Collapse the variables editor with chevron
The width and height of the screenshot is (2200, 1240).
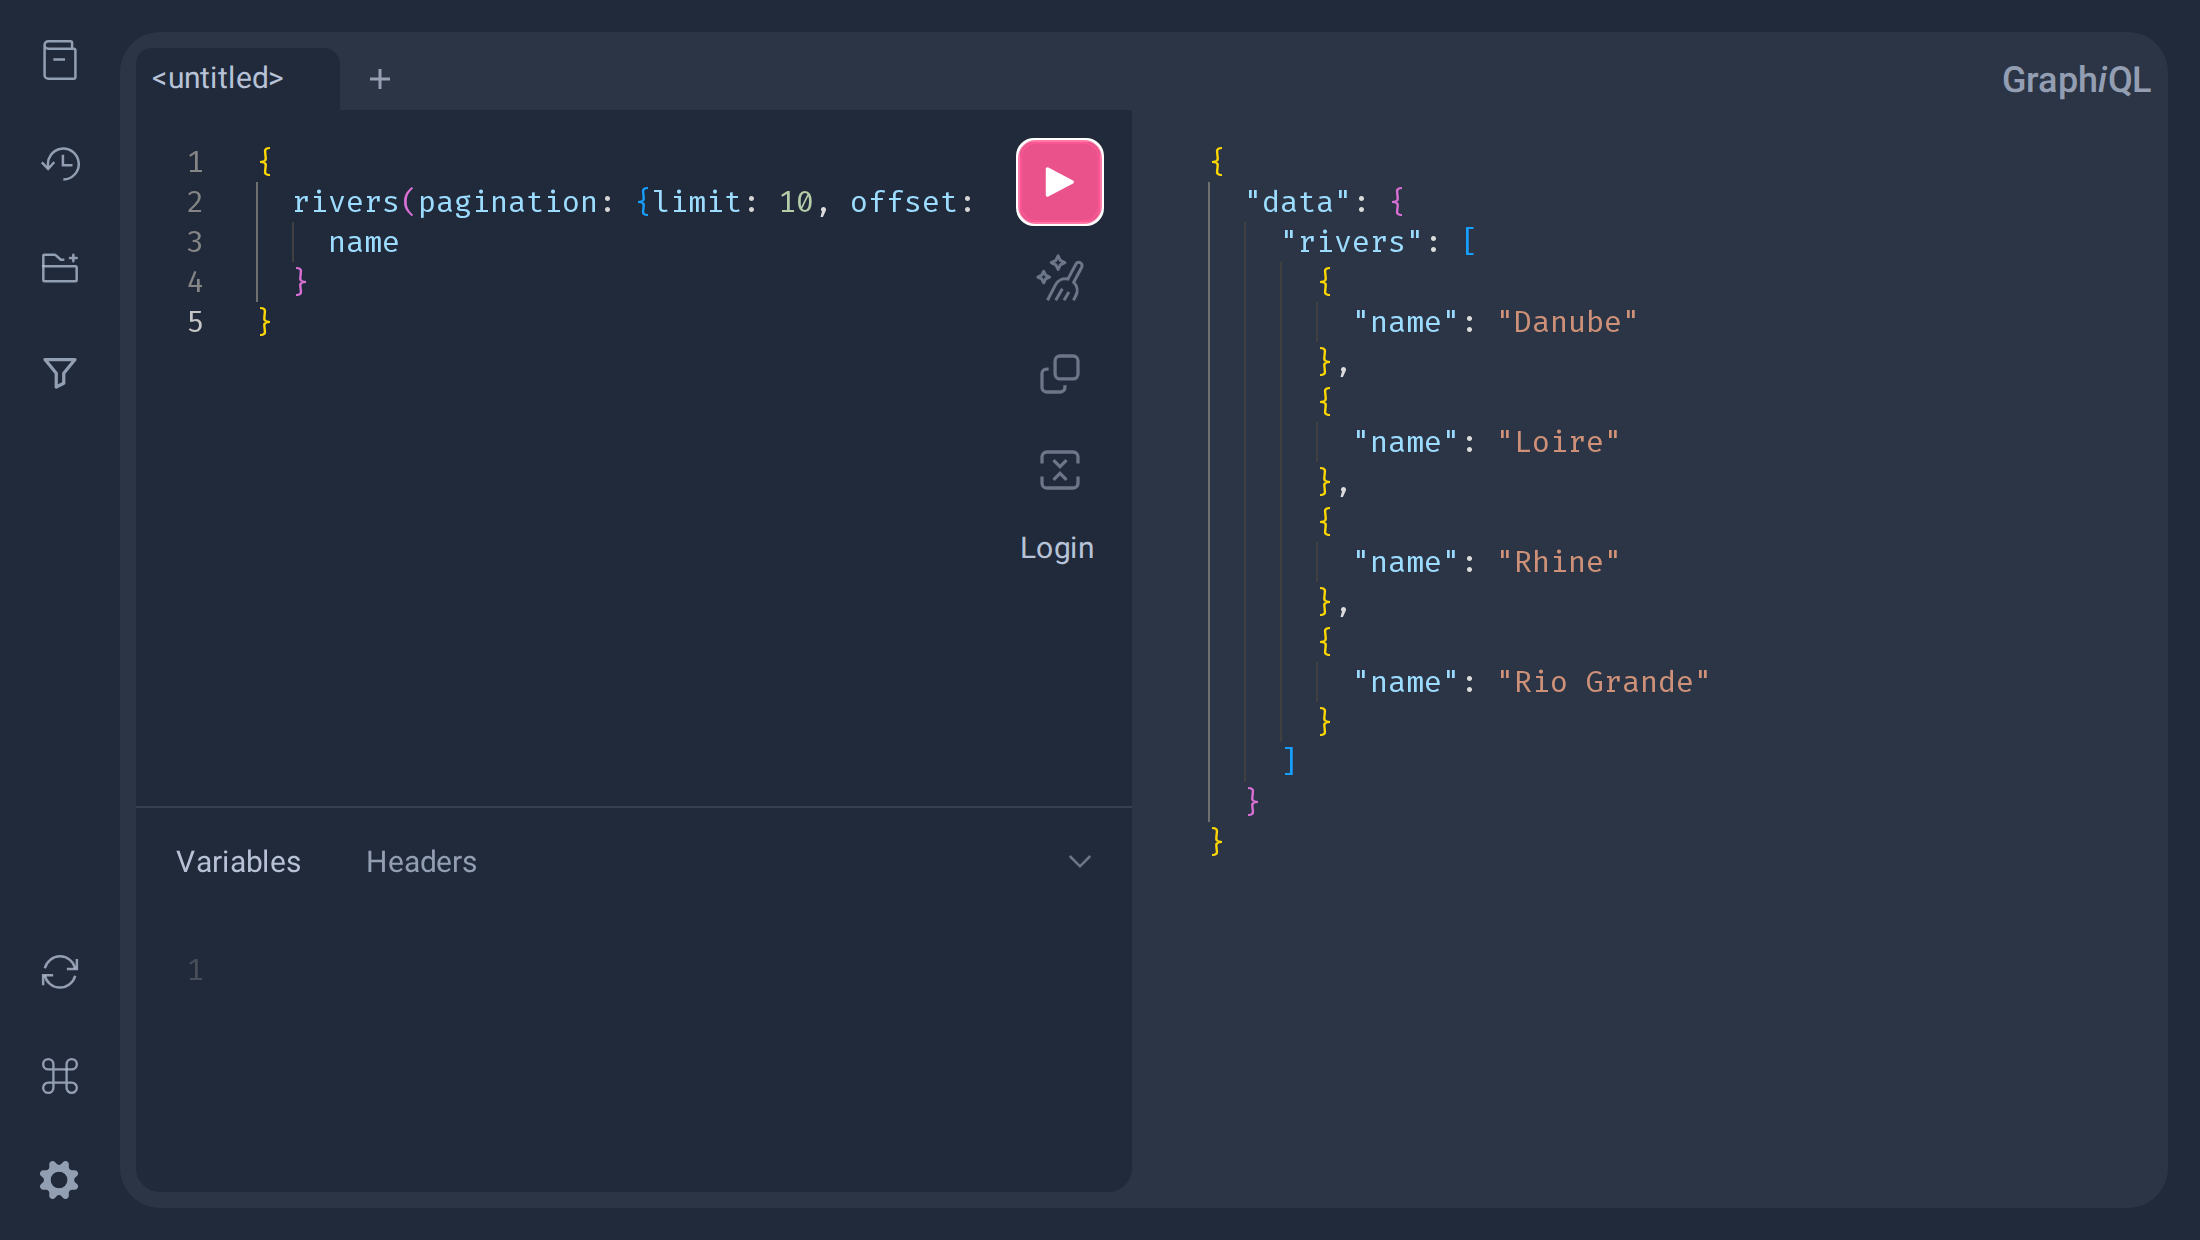tap(1080, 862)
